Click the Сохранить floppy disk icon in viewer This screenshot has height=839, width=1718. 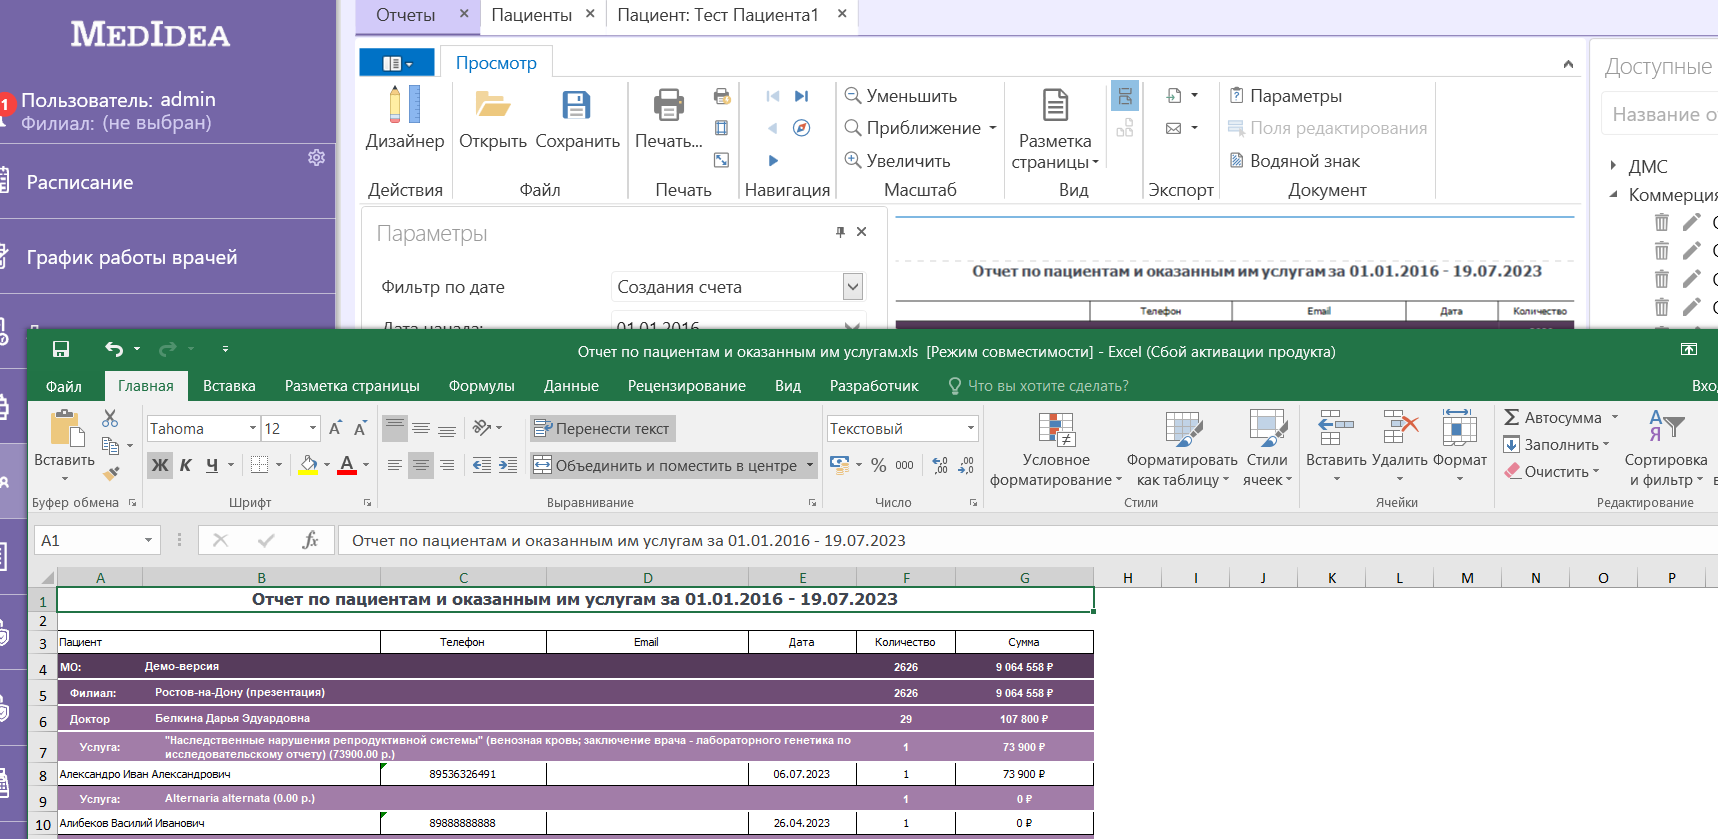pyautogui.click(x=577, y=104)
